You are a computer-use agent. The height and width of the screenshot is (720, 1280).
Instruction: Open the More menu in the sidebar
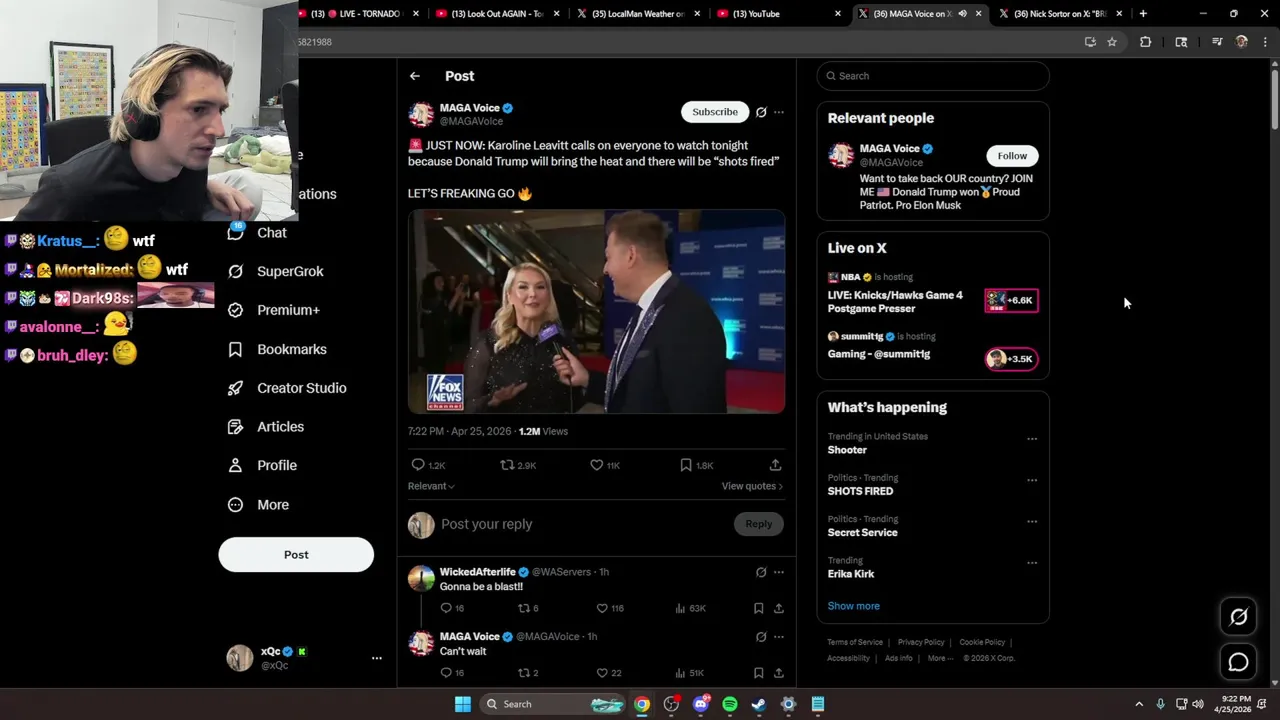click(258, 505)
